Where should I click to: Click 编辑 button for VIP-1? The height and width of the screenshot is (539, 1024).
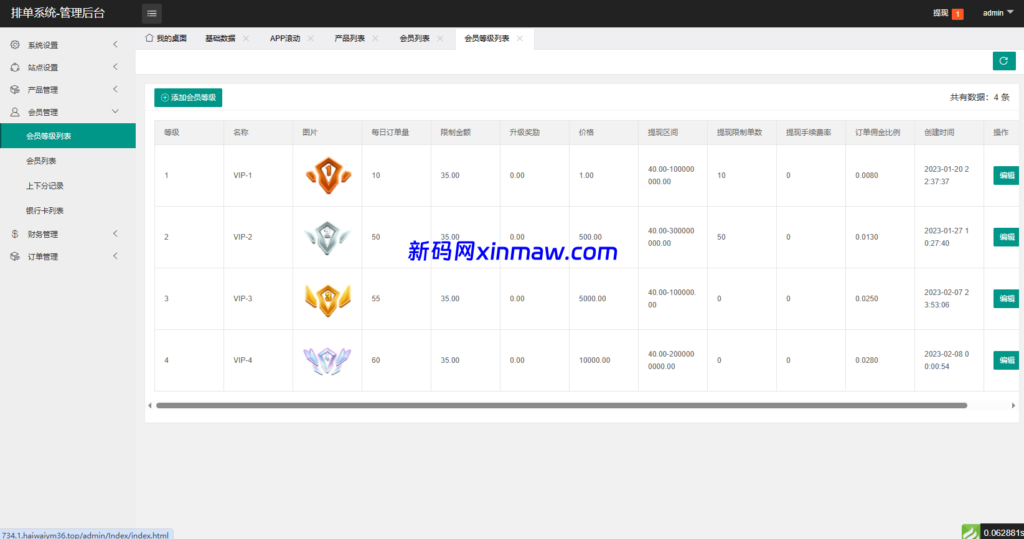[x=1006, y=175]
